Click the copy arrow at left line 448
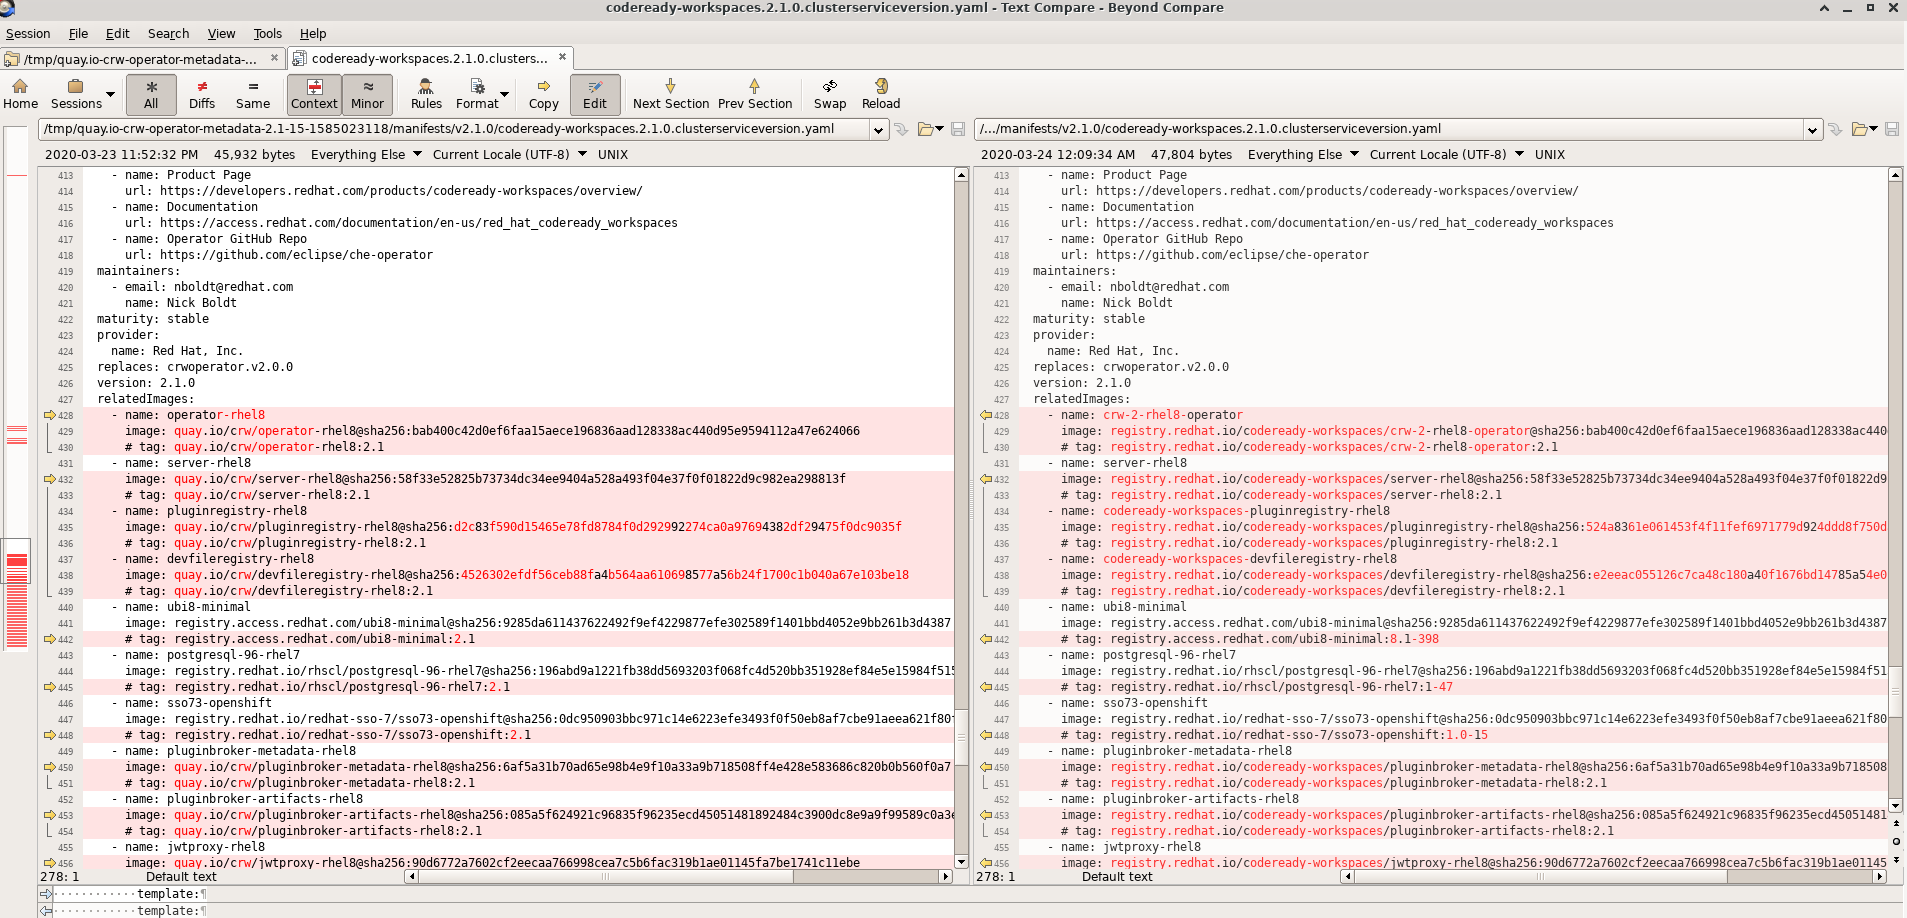This screenshot has height=918, width=1907. (49, 735)
